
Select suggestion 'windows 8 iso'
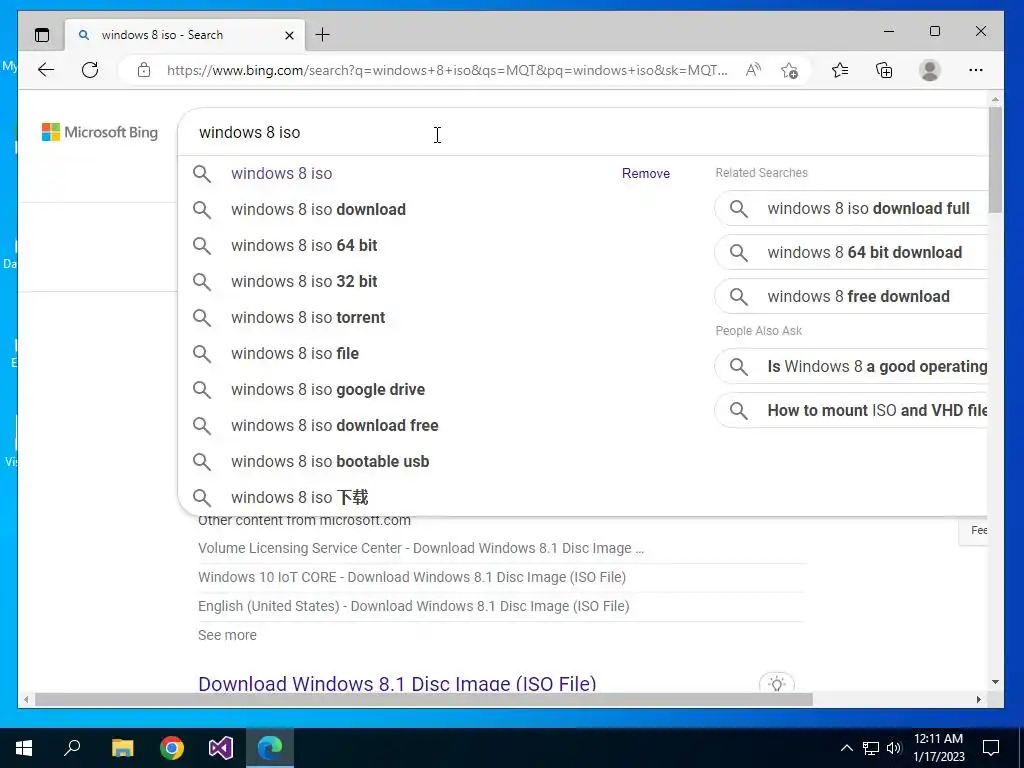281,173
